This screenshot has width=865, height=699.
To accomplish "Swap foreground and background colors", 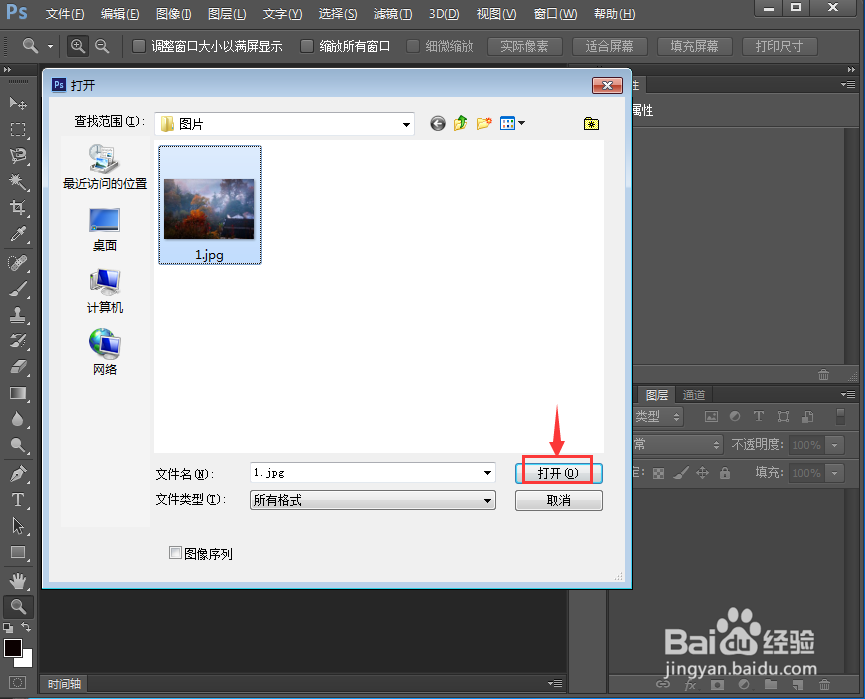I will pyautogui.click(x=26, y=627).
